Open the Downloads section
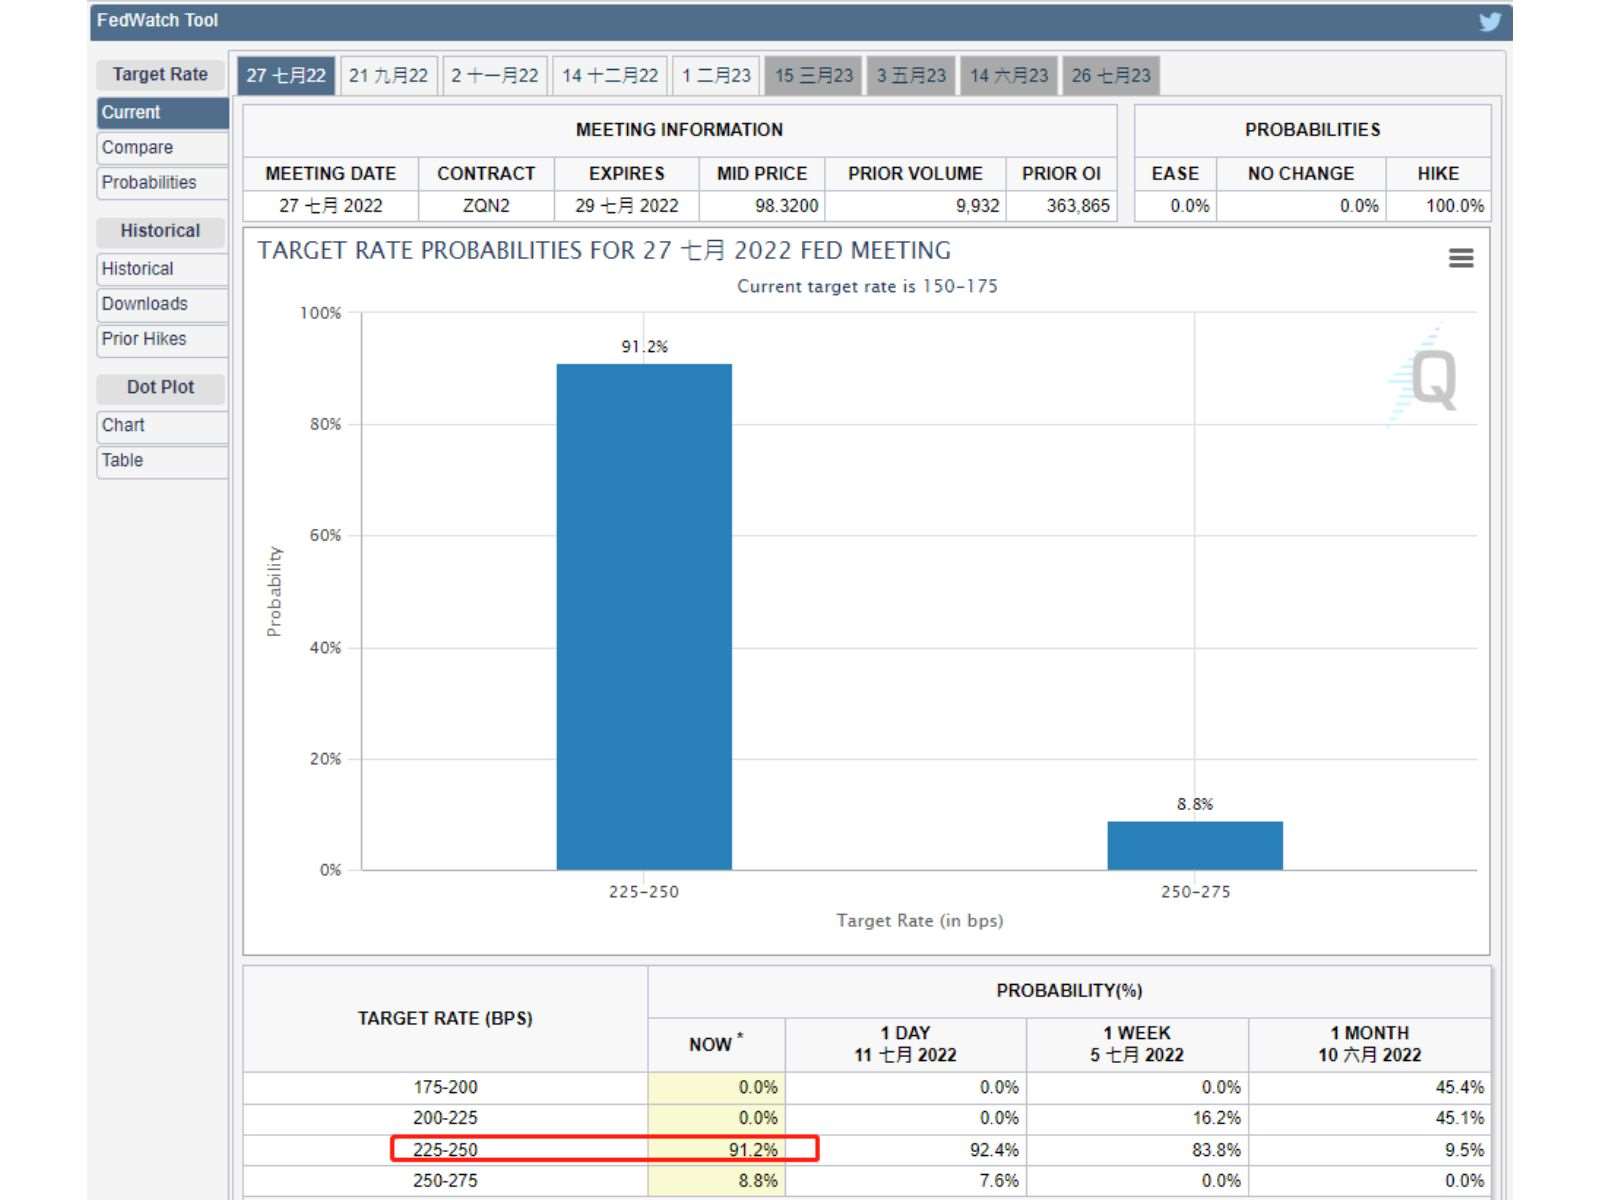Screen dimensions: 1600x1200 162,304
